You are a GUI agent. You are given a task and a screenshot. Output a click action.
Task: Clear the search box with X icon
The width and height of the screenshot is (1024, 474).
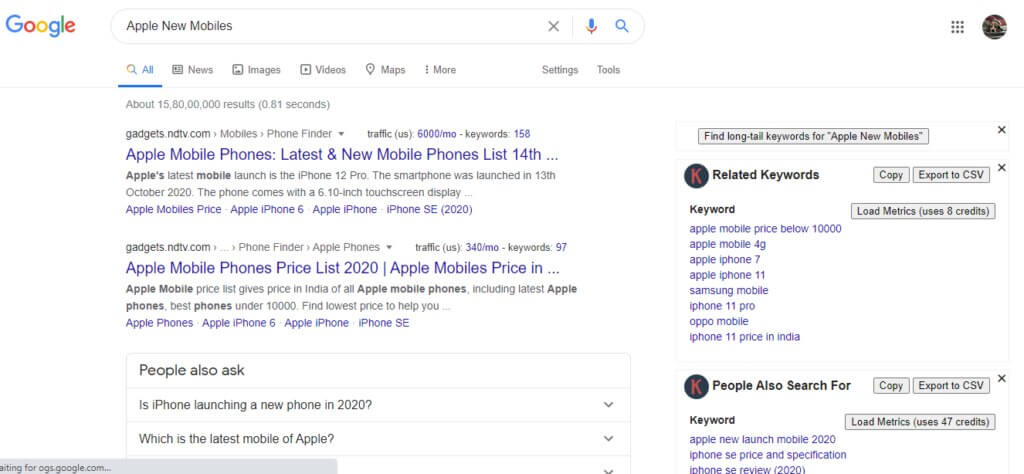tap(553, 26)
